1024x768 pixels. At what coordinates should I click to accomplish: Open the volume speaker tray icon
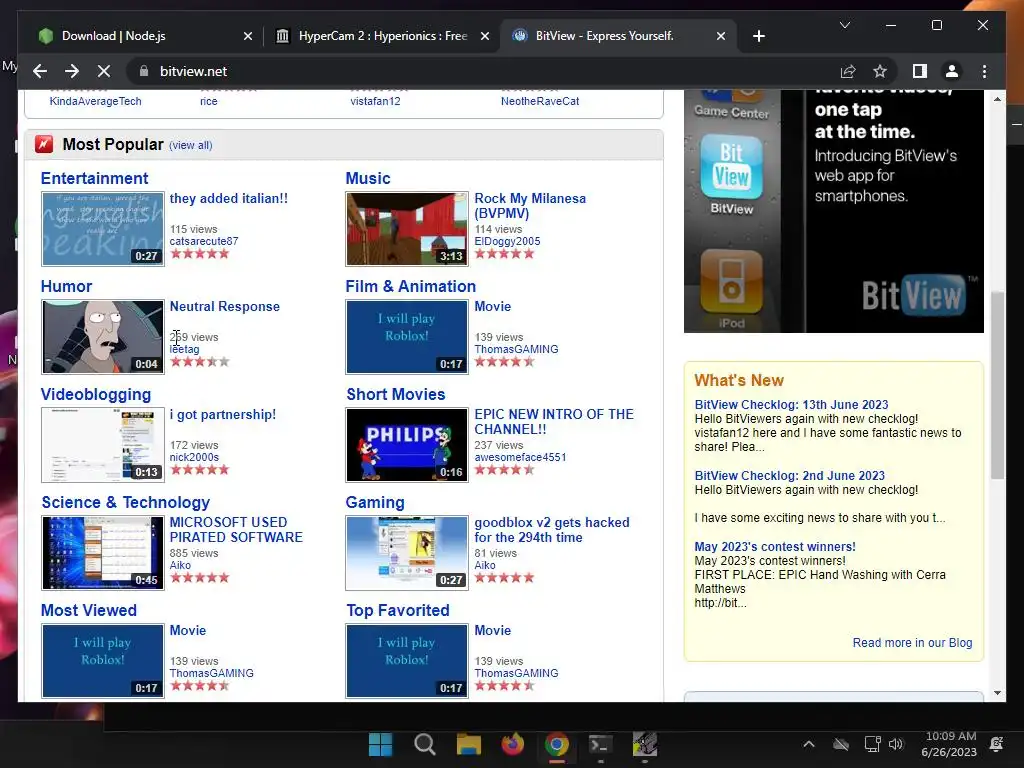tap(896, 744)
